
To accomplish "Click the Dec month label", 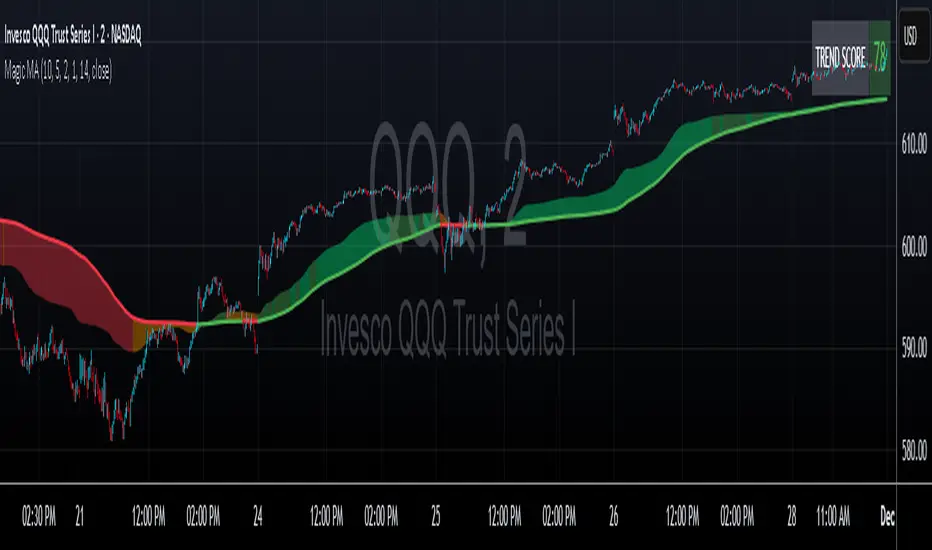I will pos(887,517).
